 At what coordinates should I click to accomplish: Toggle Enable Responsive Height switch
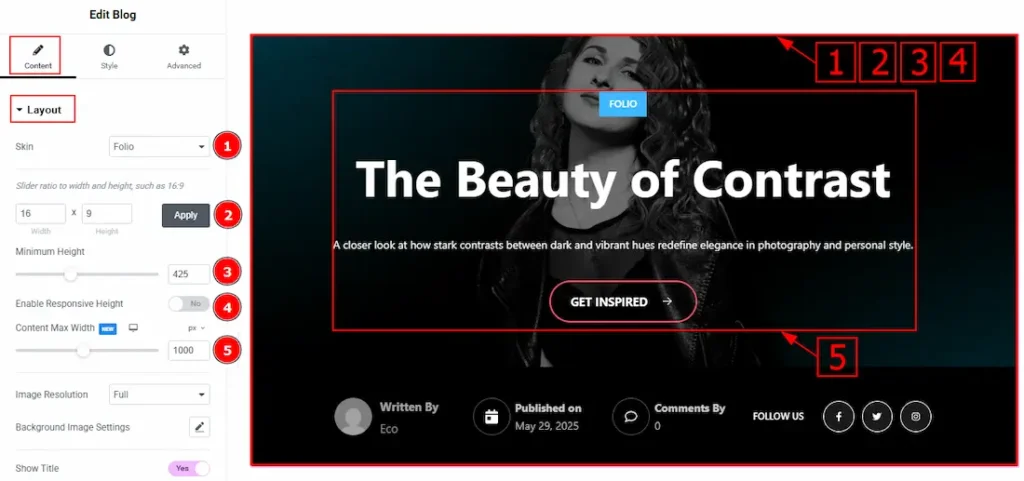(189, 303)
